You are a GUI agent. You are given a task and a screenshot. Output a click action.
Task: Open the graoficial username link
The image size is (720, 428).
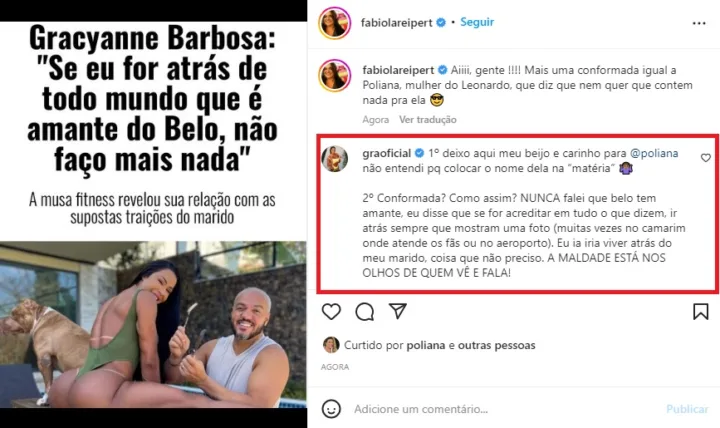(387, 153)
